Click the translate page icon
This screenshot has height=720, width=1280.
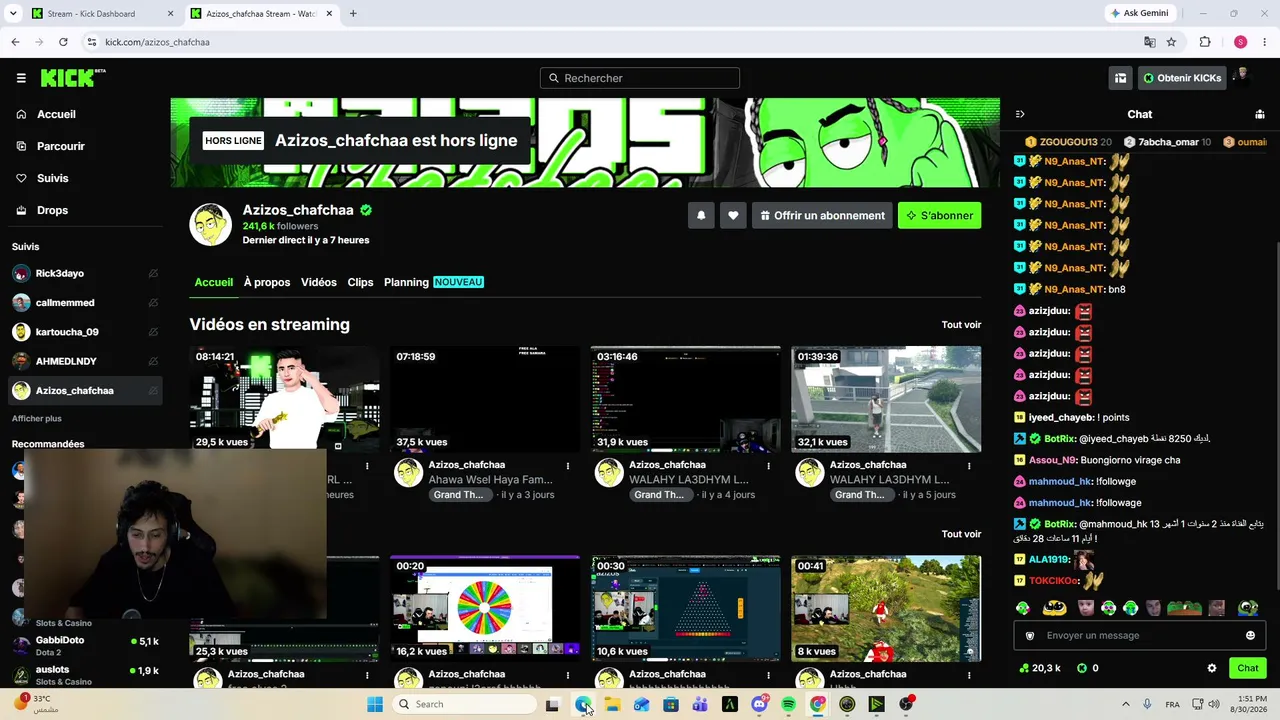1150,42
